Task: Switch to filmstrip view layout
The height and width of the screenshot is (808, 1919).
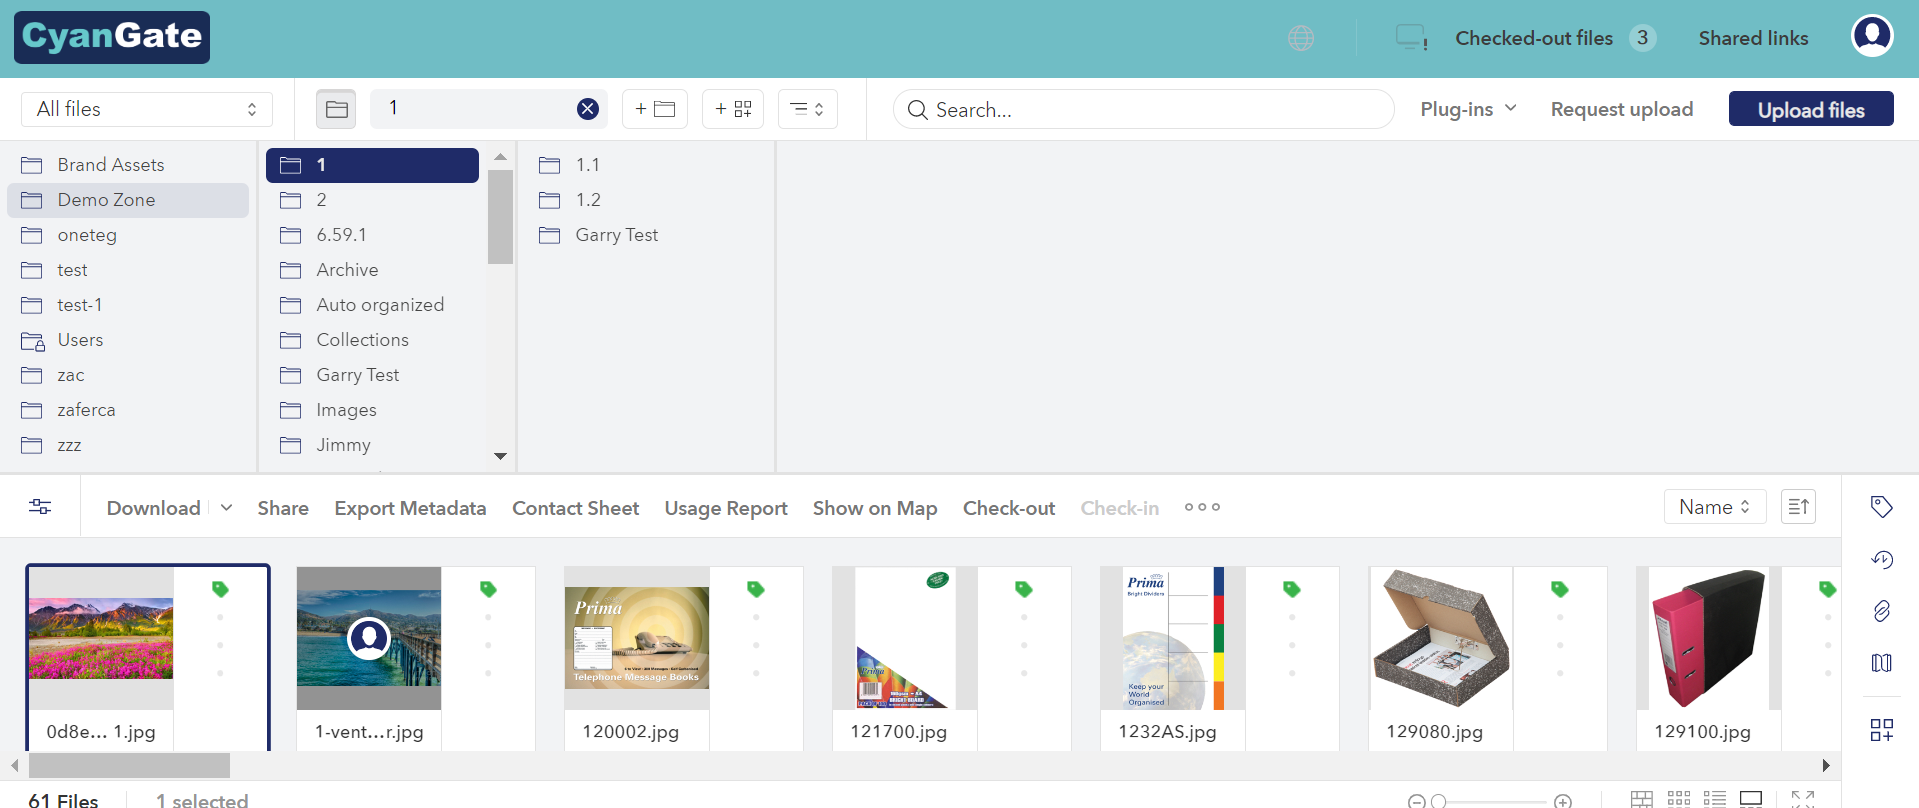Action: pos(1750,798)
